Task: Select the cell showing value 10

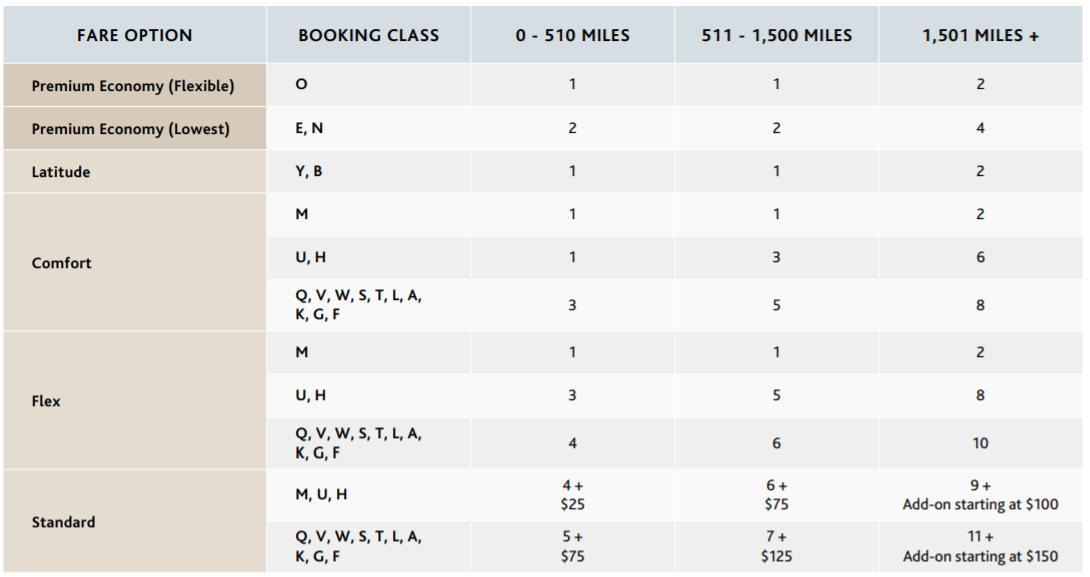Action: (980, 443)
